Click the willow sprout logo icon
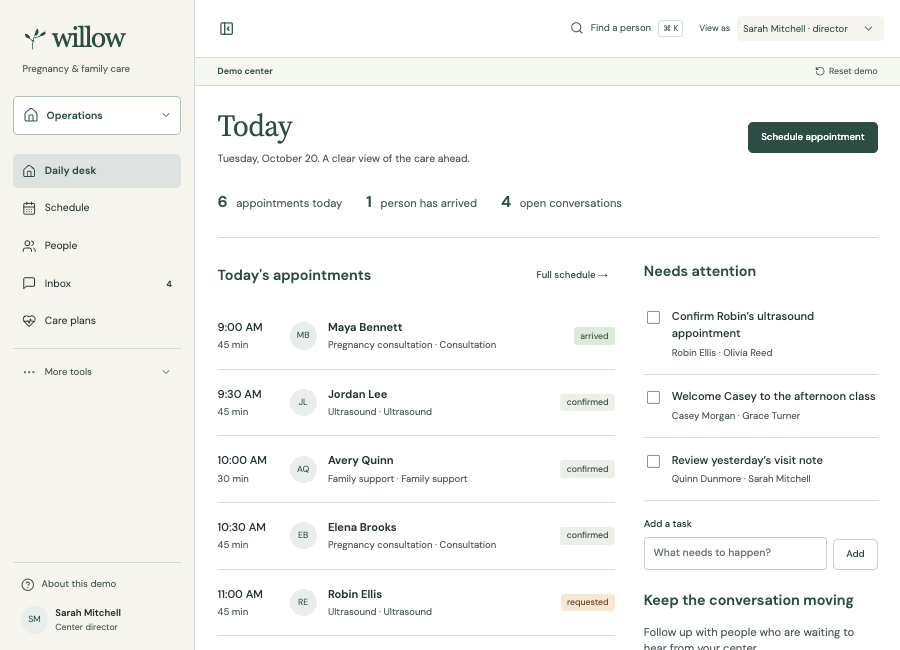 (34, 38)
